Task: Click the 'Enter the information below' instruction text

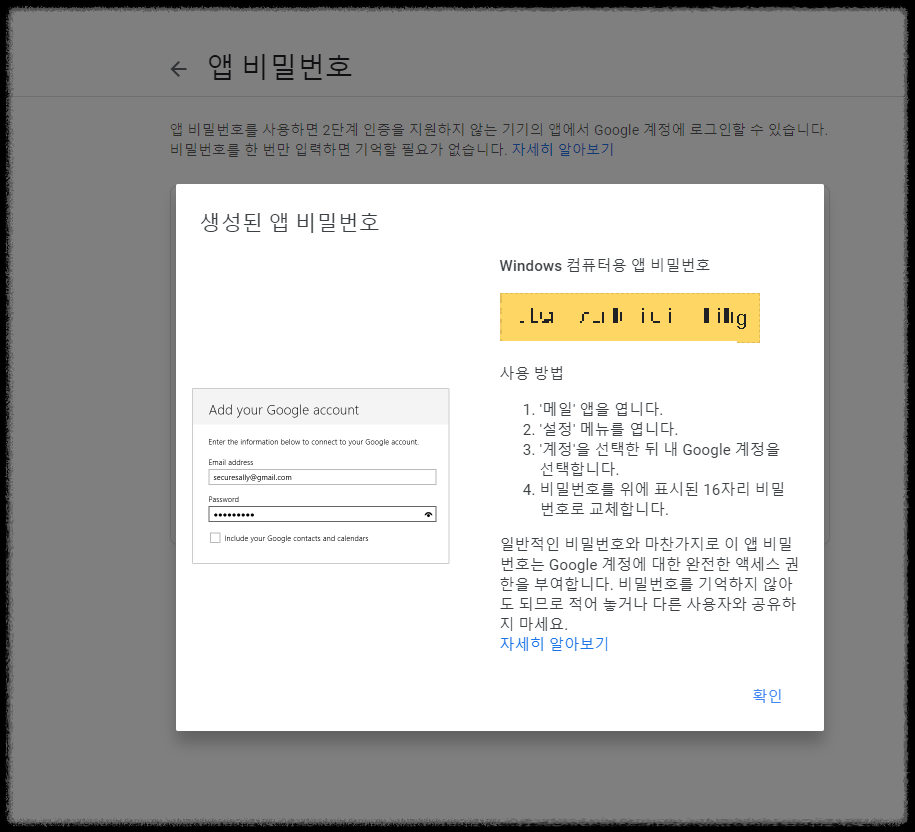Action: 313,442
